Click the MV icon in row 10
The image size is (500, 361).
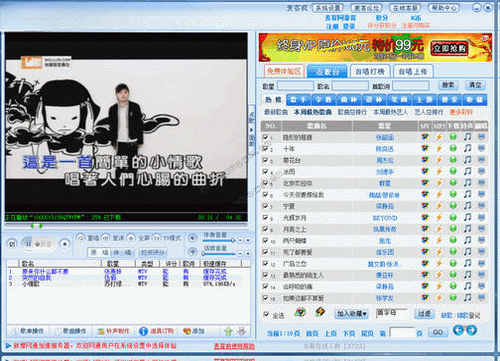(x=425, y=240)
